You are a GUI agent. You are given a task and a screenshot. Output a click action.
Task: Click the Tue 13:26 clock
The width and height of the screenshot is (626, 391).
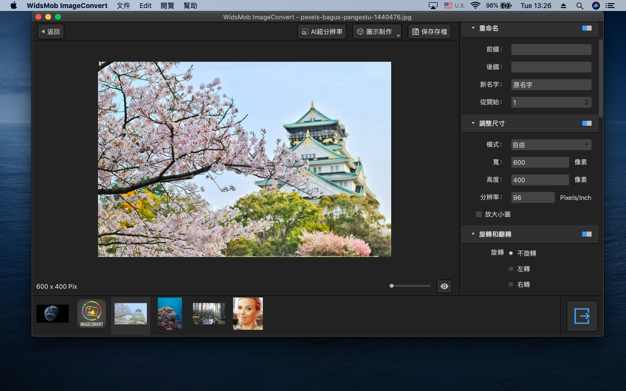point(536,6)
